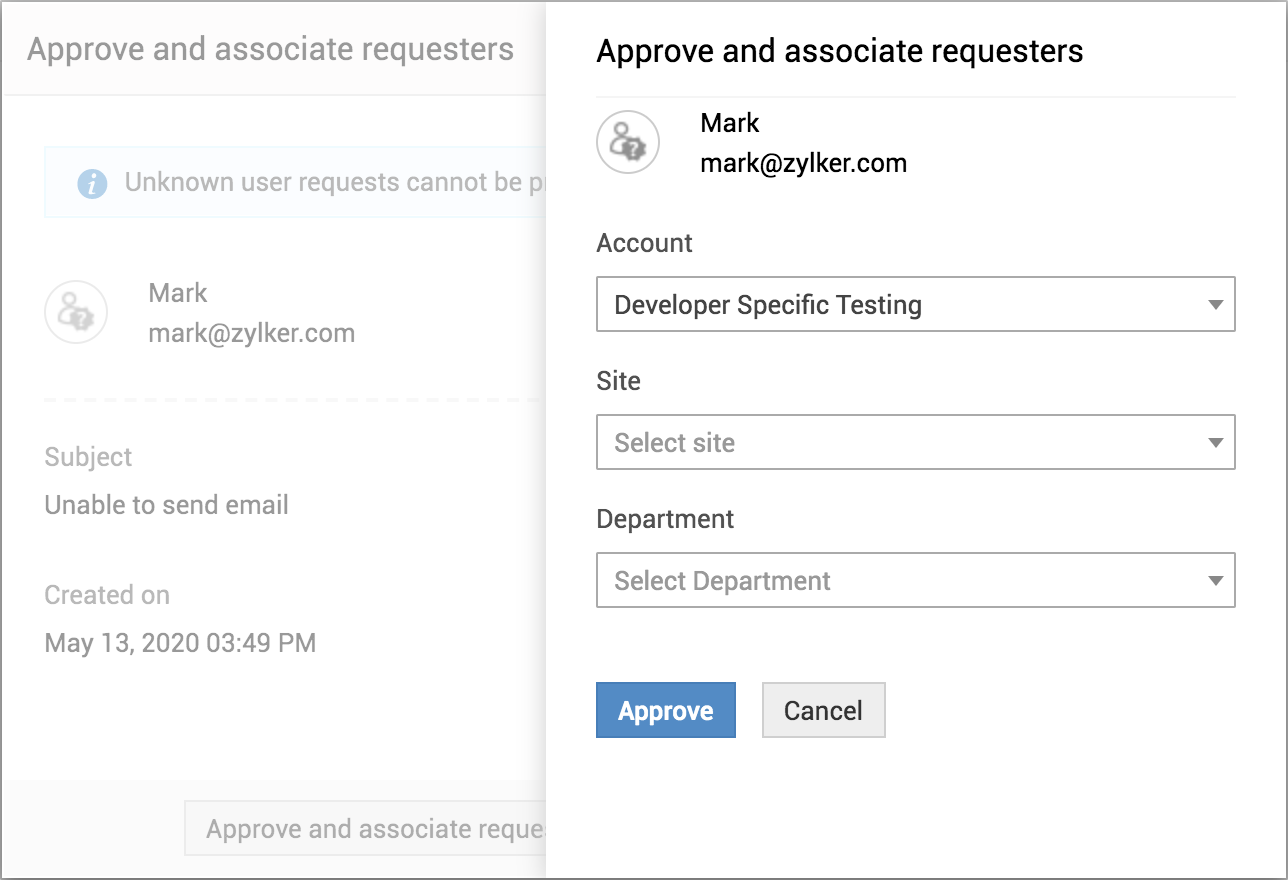Expand the Select site dropdown
1288x880 pixels.
(915, 442)
